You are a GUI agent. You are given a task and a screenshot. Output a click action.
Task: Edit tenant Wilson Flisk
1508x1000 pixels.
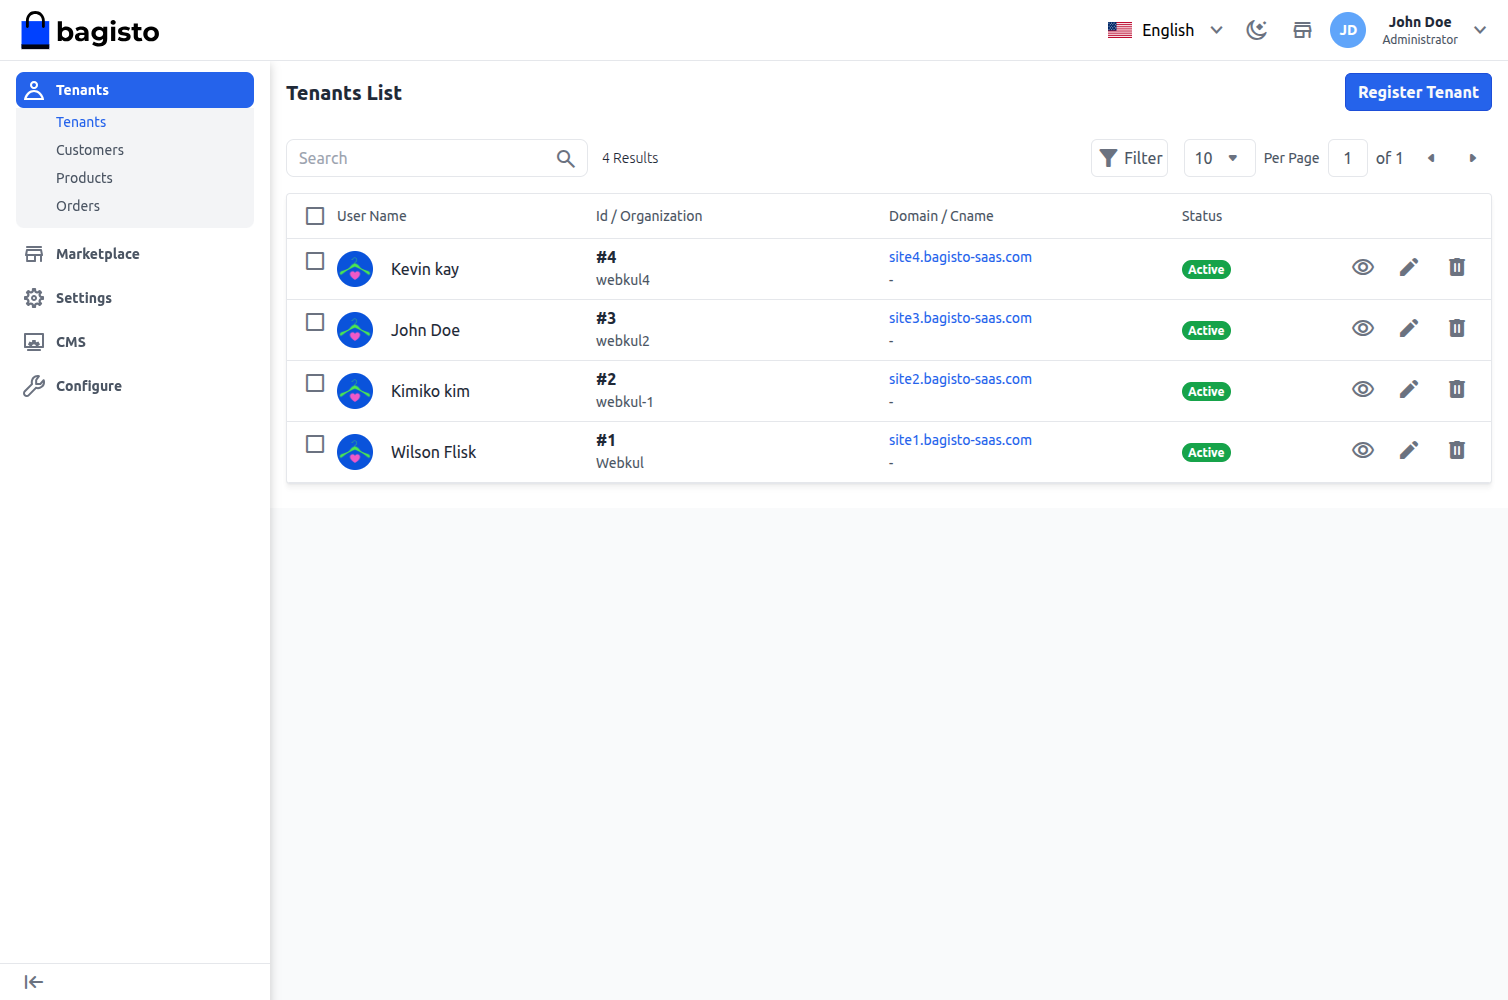[1409, 450]
